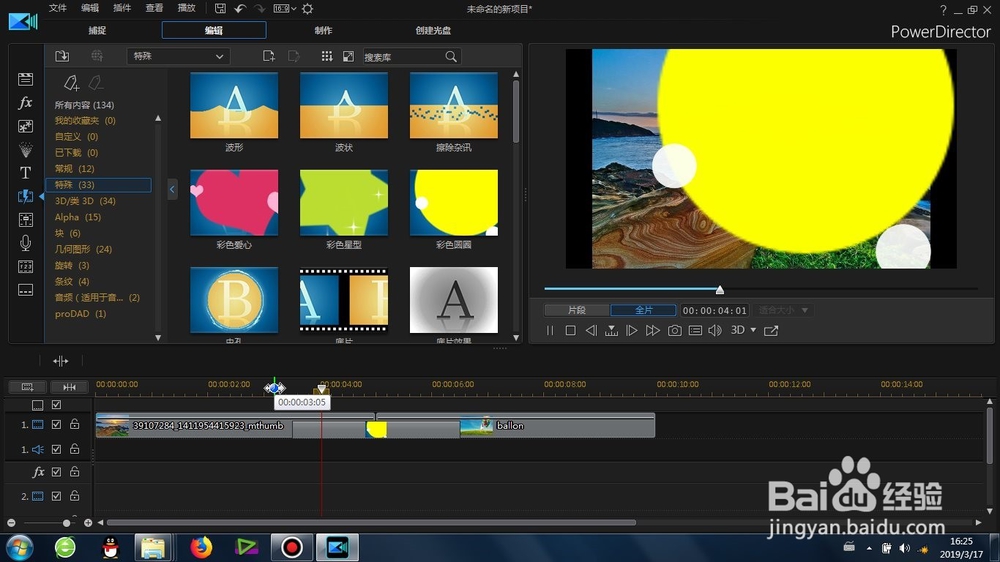Viewport: 1000px width, 562px height.
Task: Switch to the 创建光盘 tab
Action: click(433, 30)
